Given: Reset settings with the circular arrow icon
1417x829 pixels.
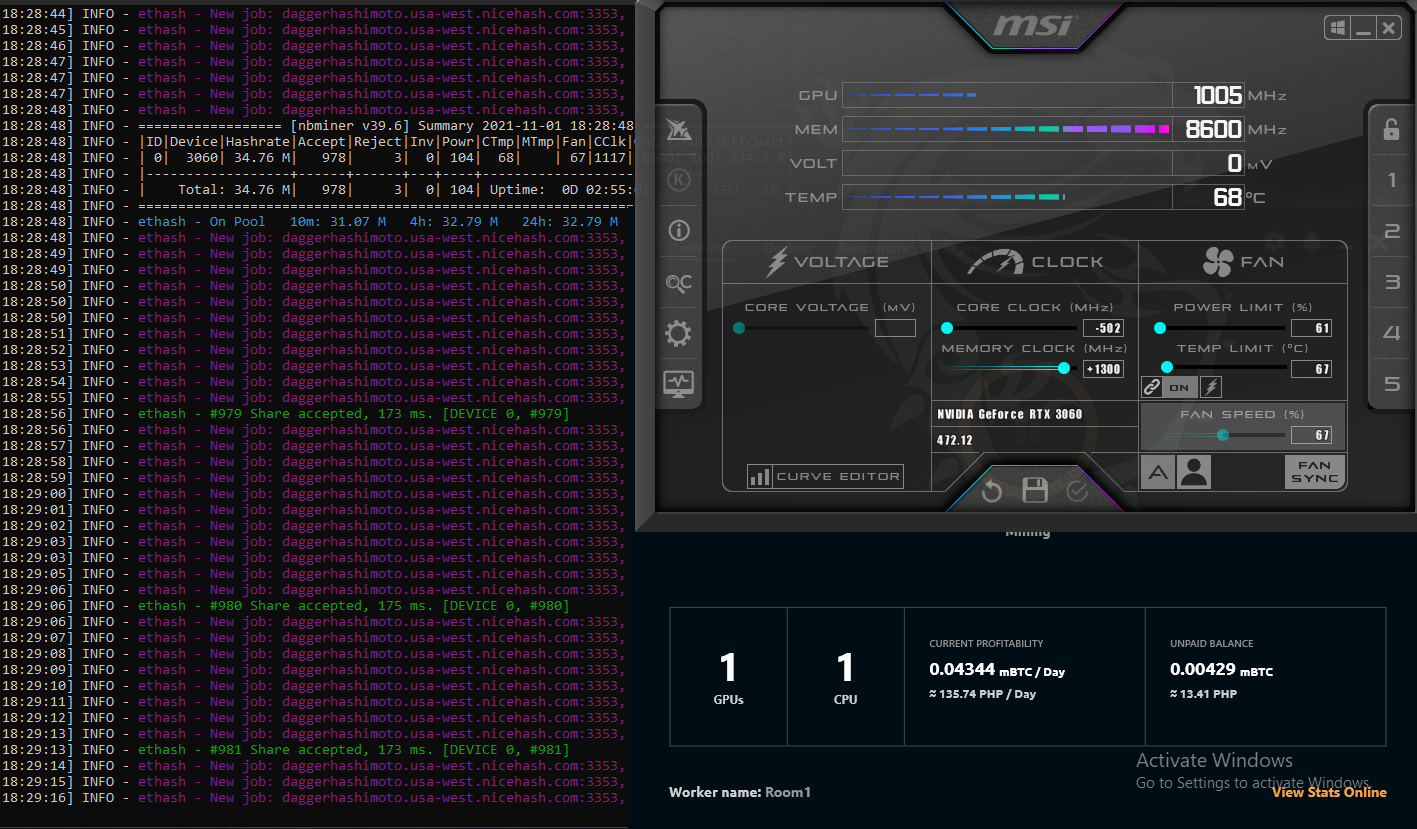Looking at the screenshot, I should point(992,491).
